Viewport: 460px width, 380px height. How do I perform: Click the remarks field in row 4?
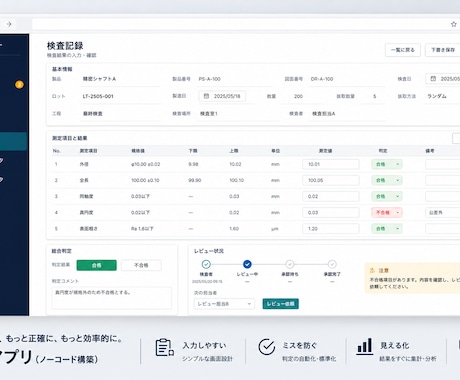(443, 212)
